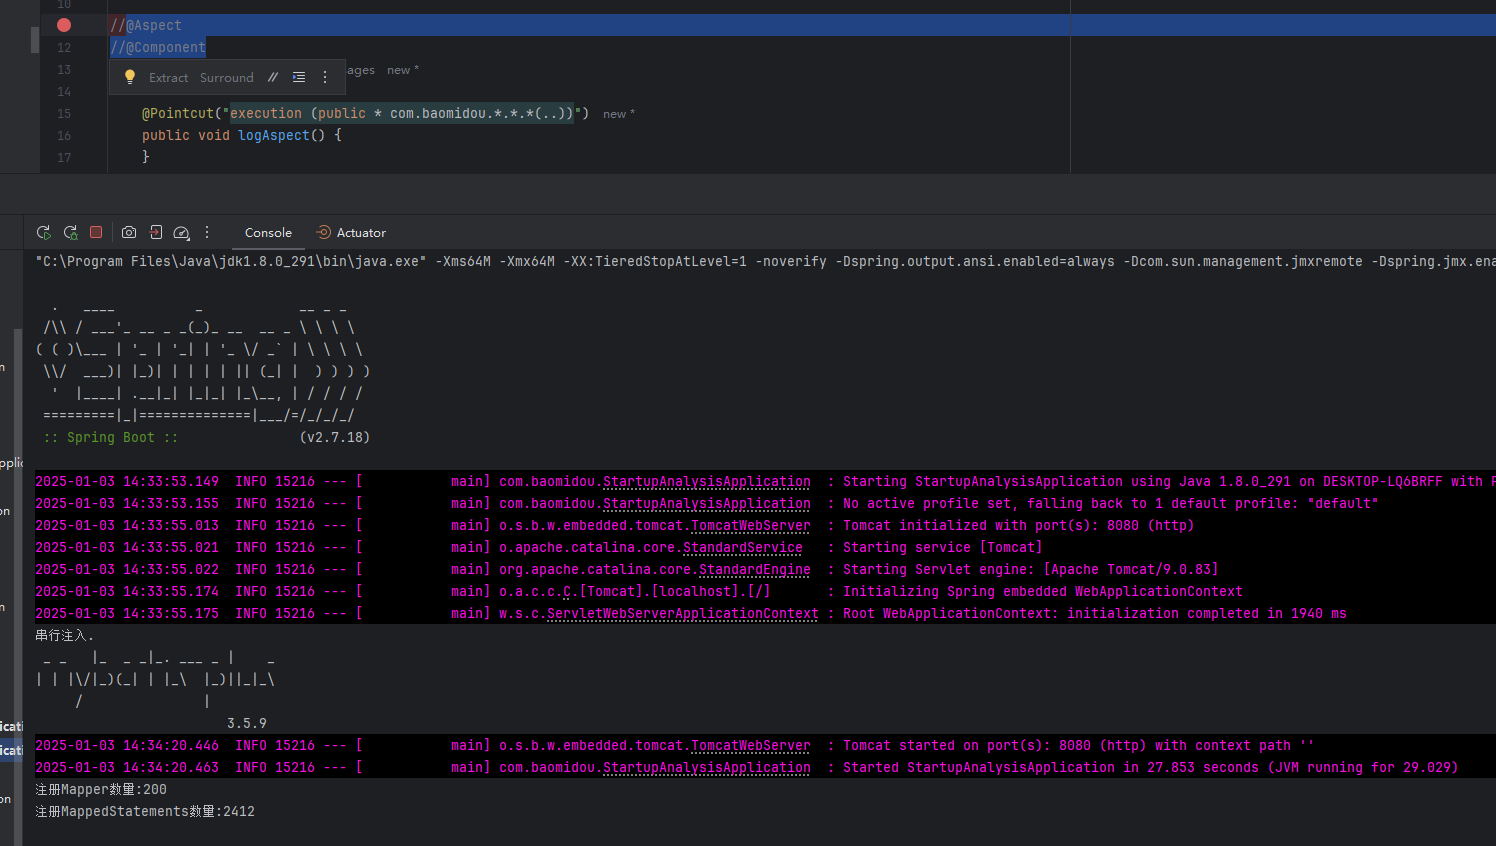Open console toolbar more options menu
1496x846 pixels.
tap(207, 232)
